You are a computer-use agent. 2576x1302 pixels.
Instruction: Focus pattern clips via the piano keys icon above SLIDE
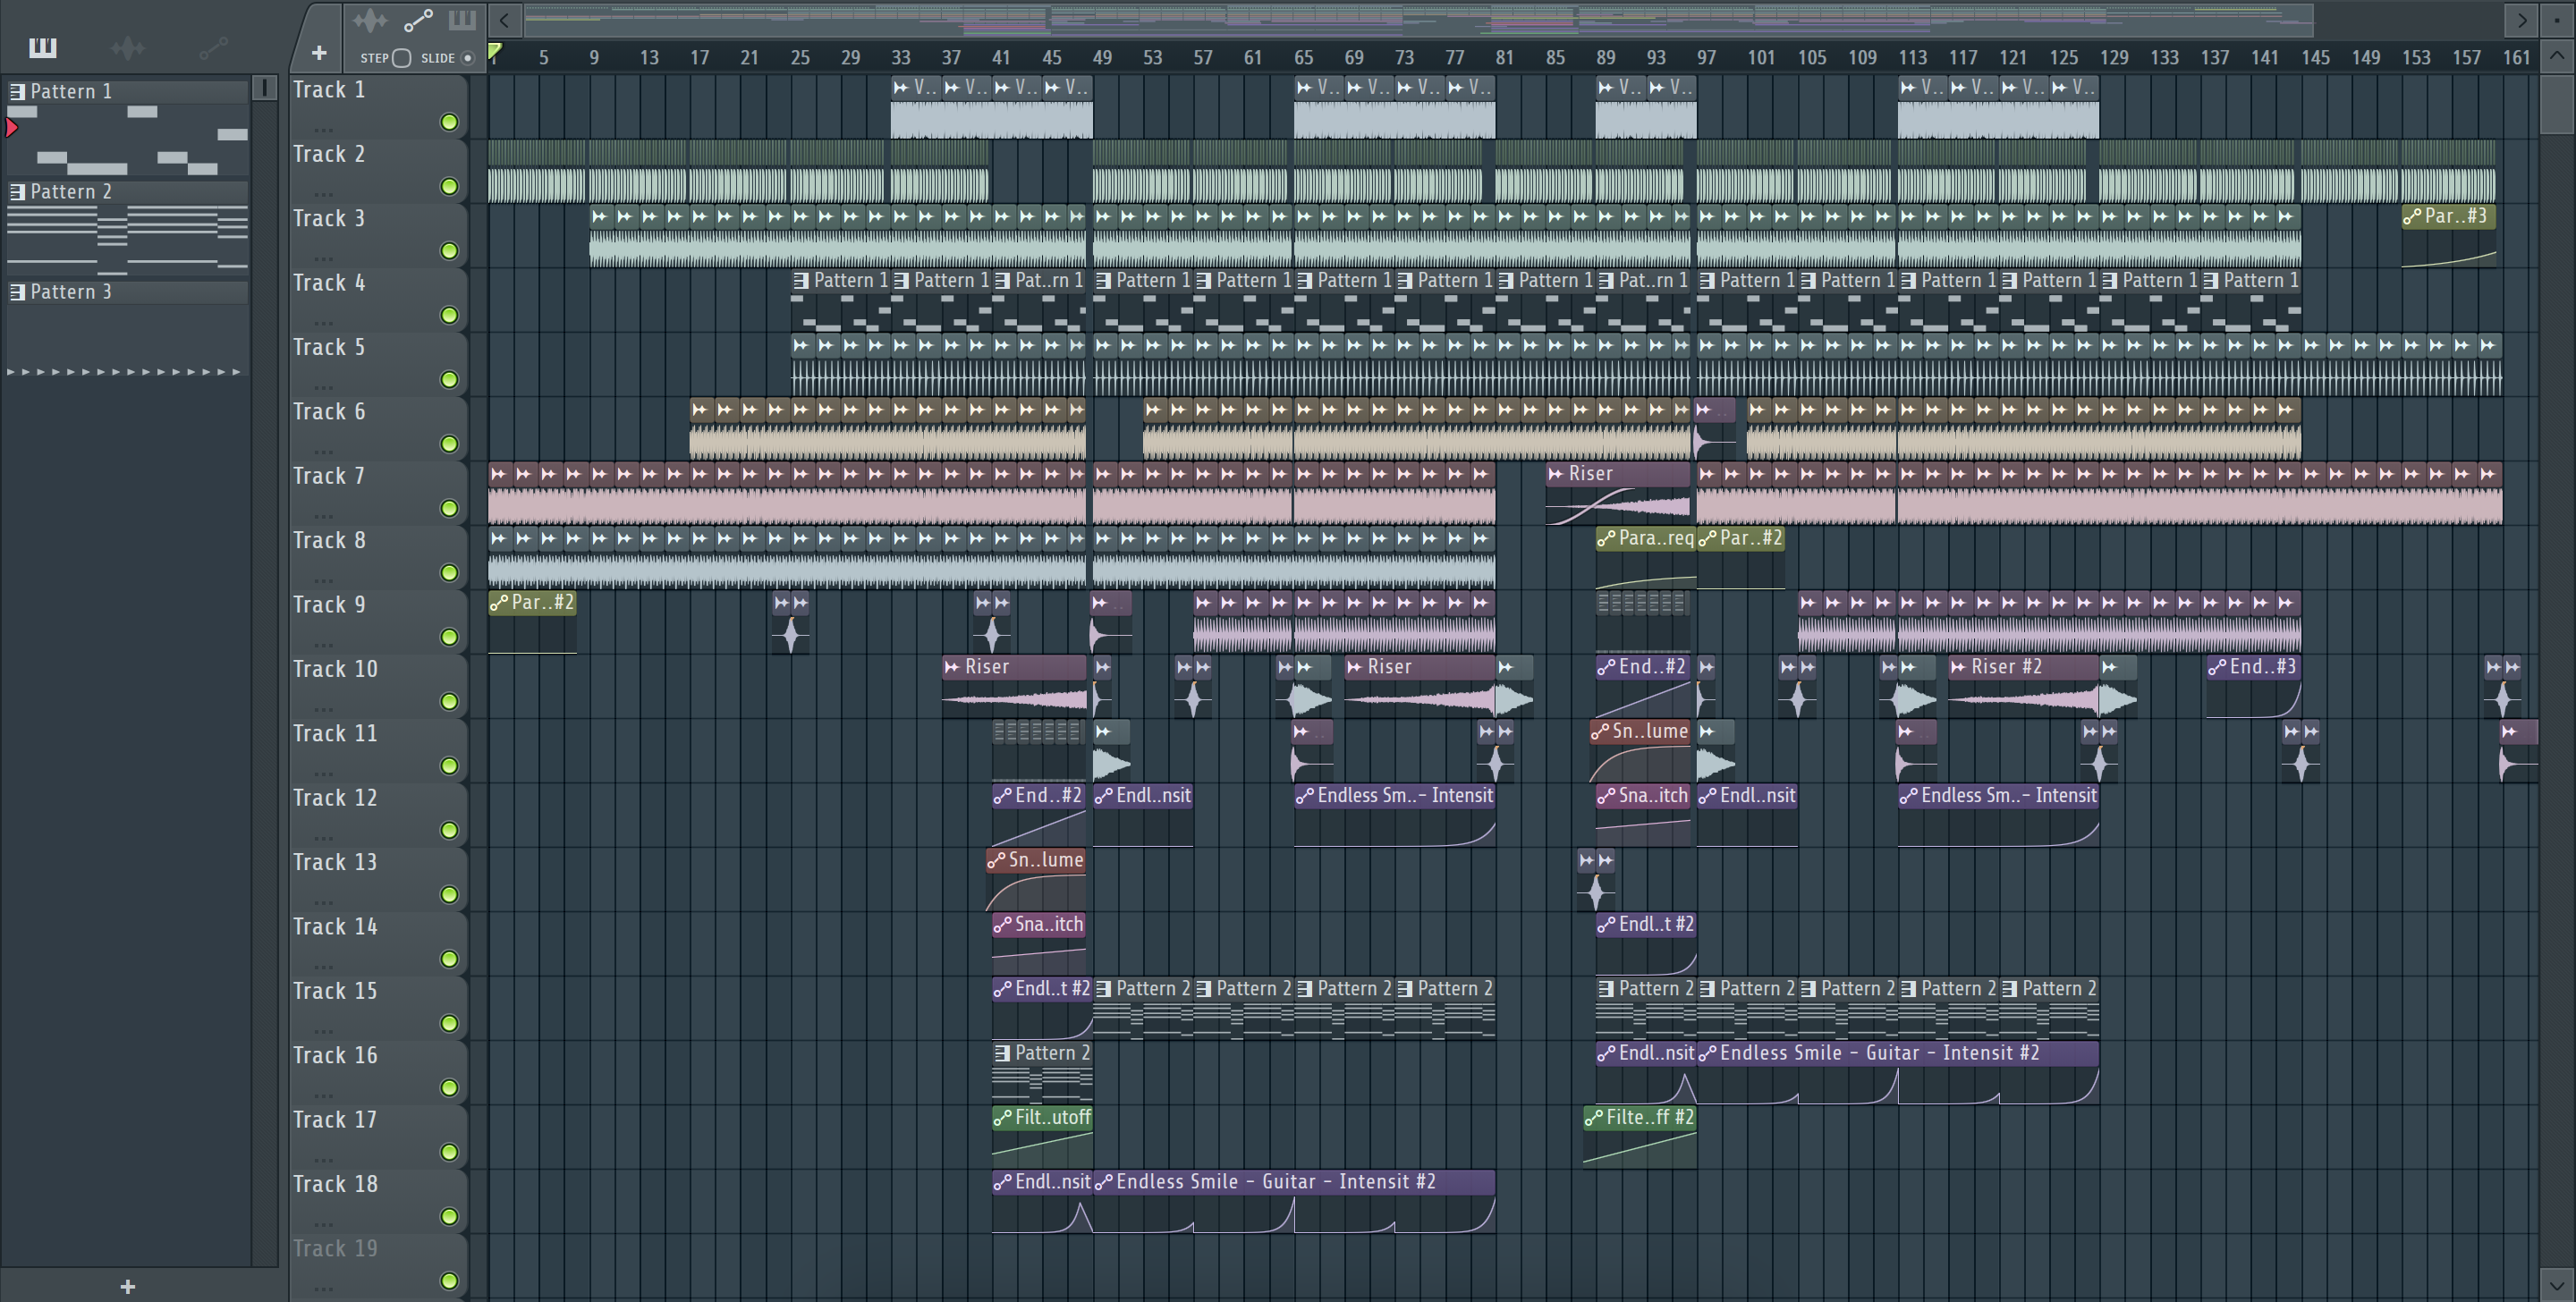tap(462, 20)
